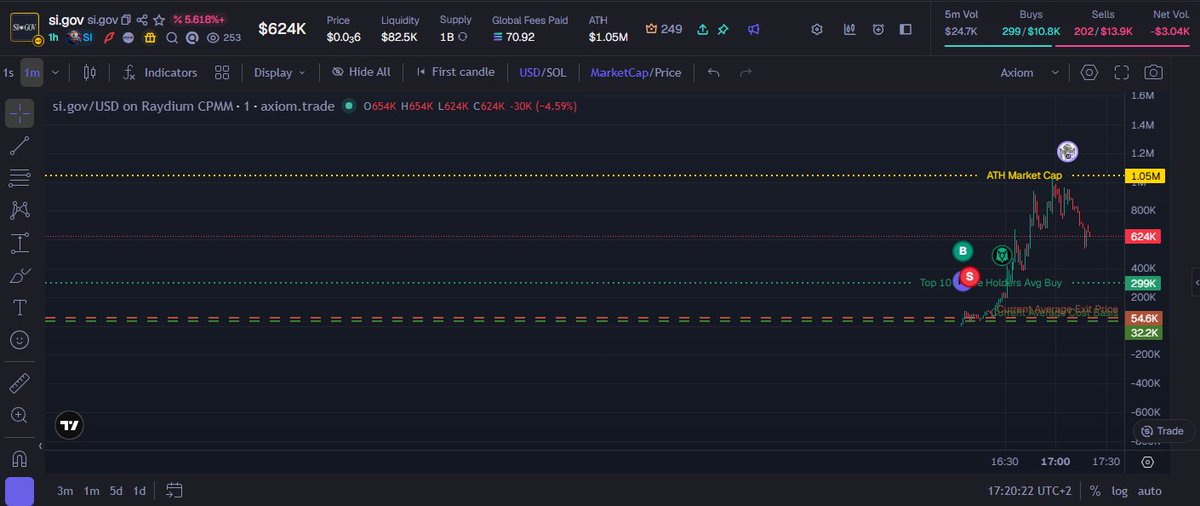Copy the si.gov contract address
Image resolution: width=1200 pixels, height=506 pixels.
click(x=126, y=19)
